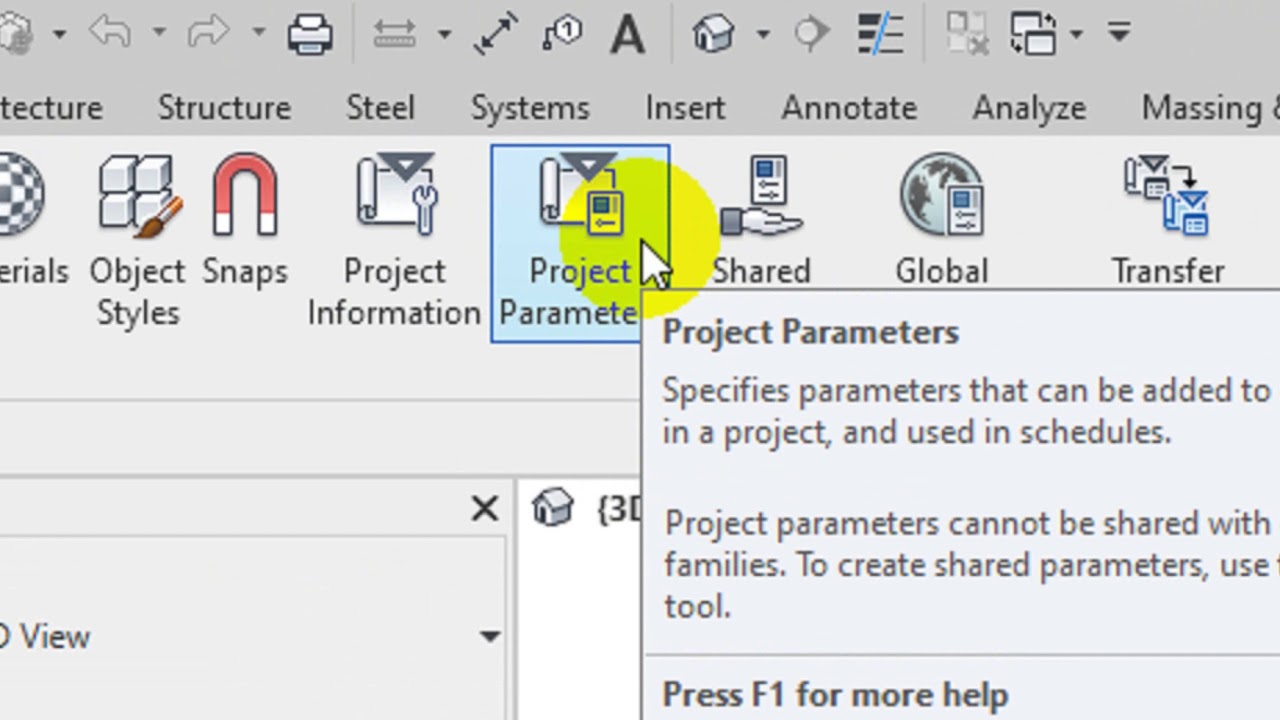Expand the Switch Windows dropdown arrow

pyautogui.click(x=1076, y=34)
